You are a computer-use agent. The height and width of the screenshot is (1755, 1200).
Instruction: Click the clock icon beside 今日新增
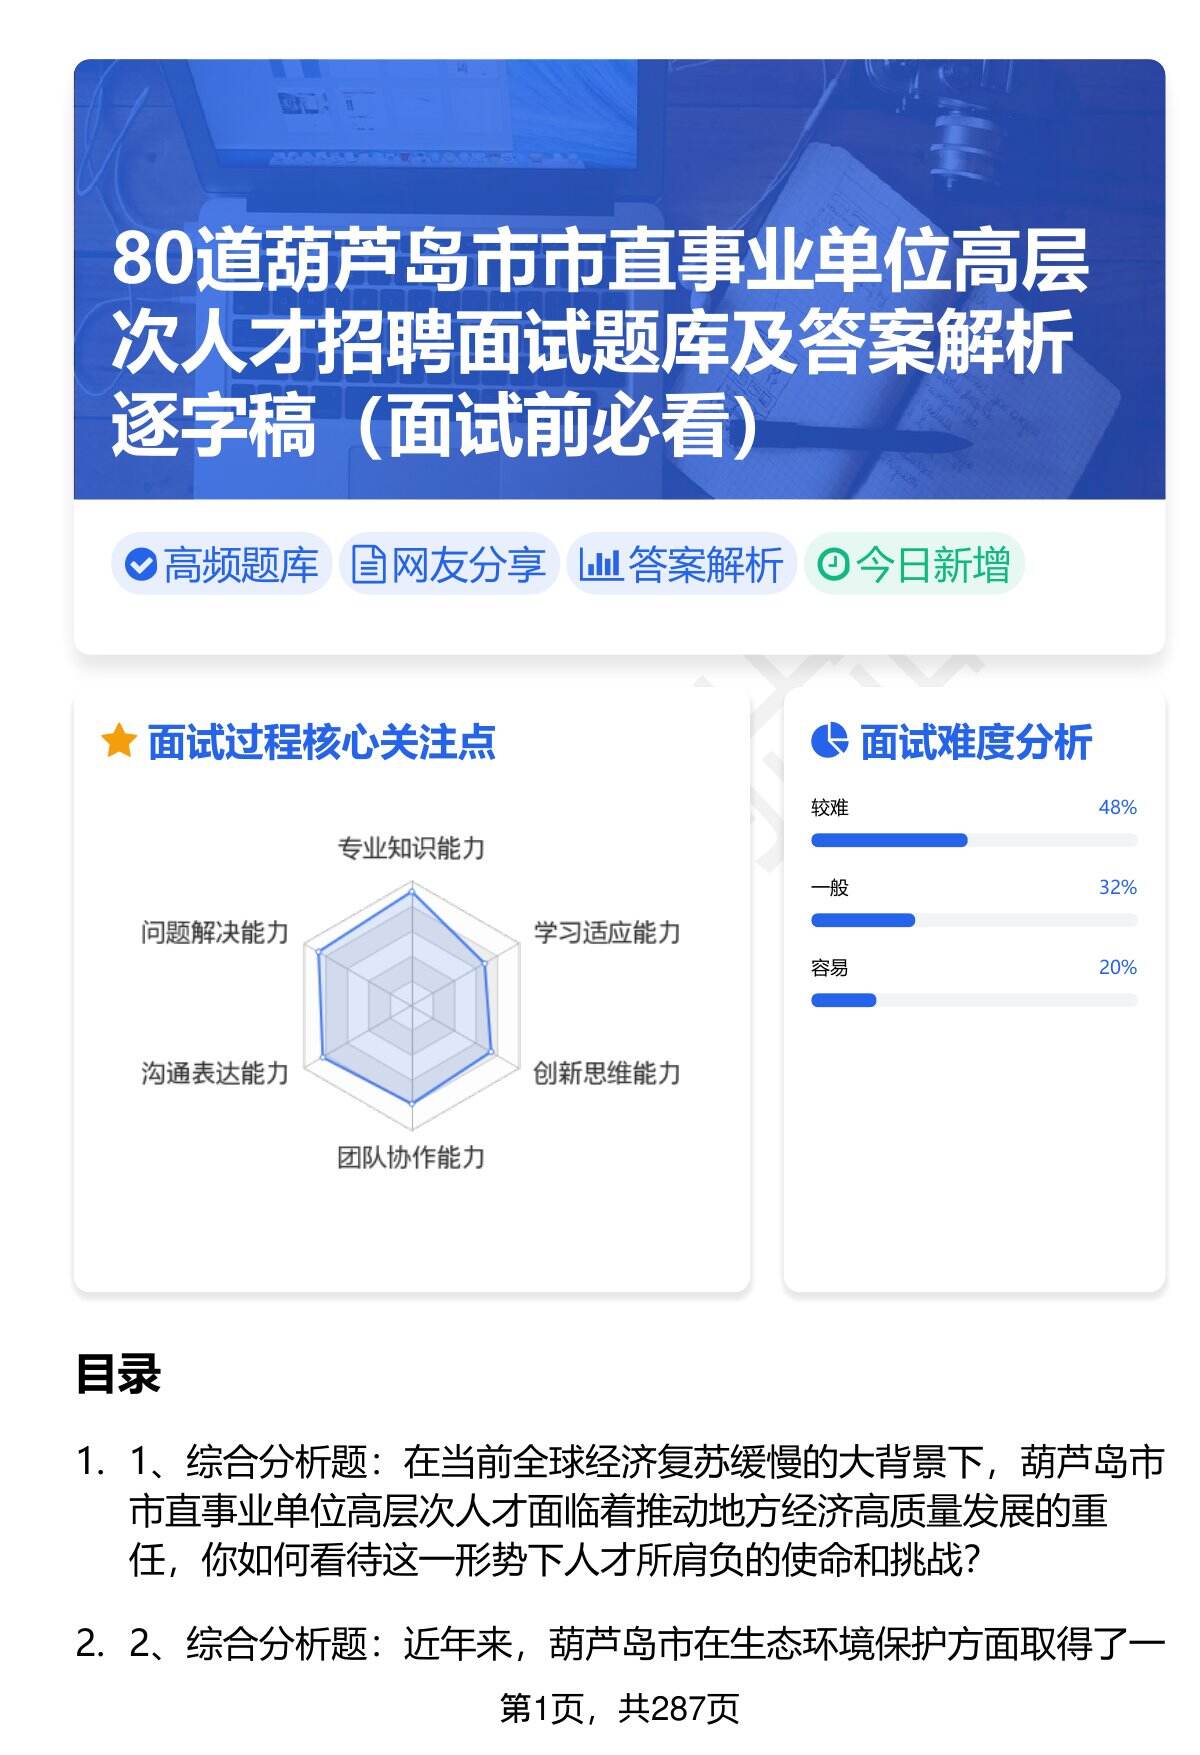pyautogui.click(x=833, y=565)
